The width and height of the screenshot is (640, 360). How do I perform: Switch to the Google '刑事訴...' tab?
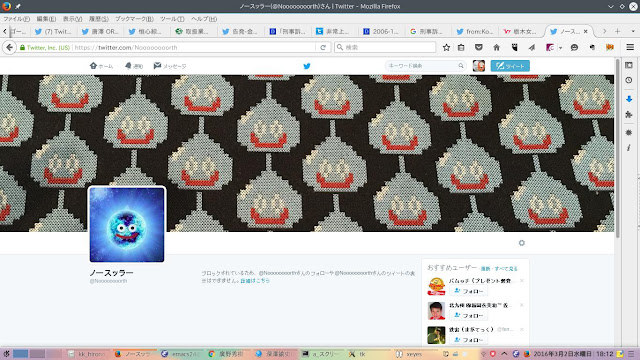428,31
